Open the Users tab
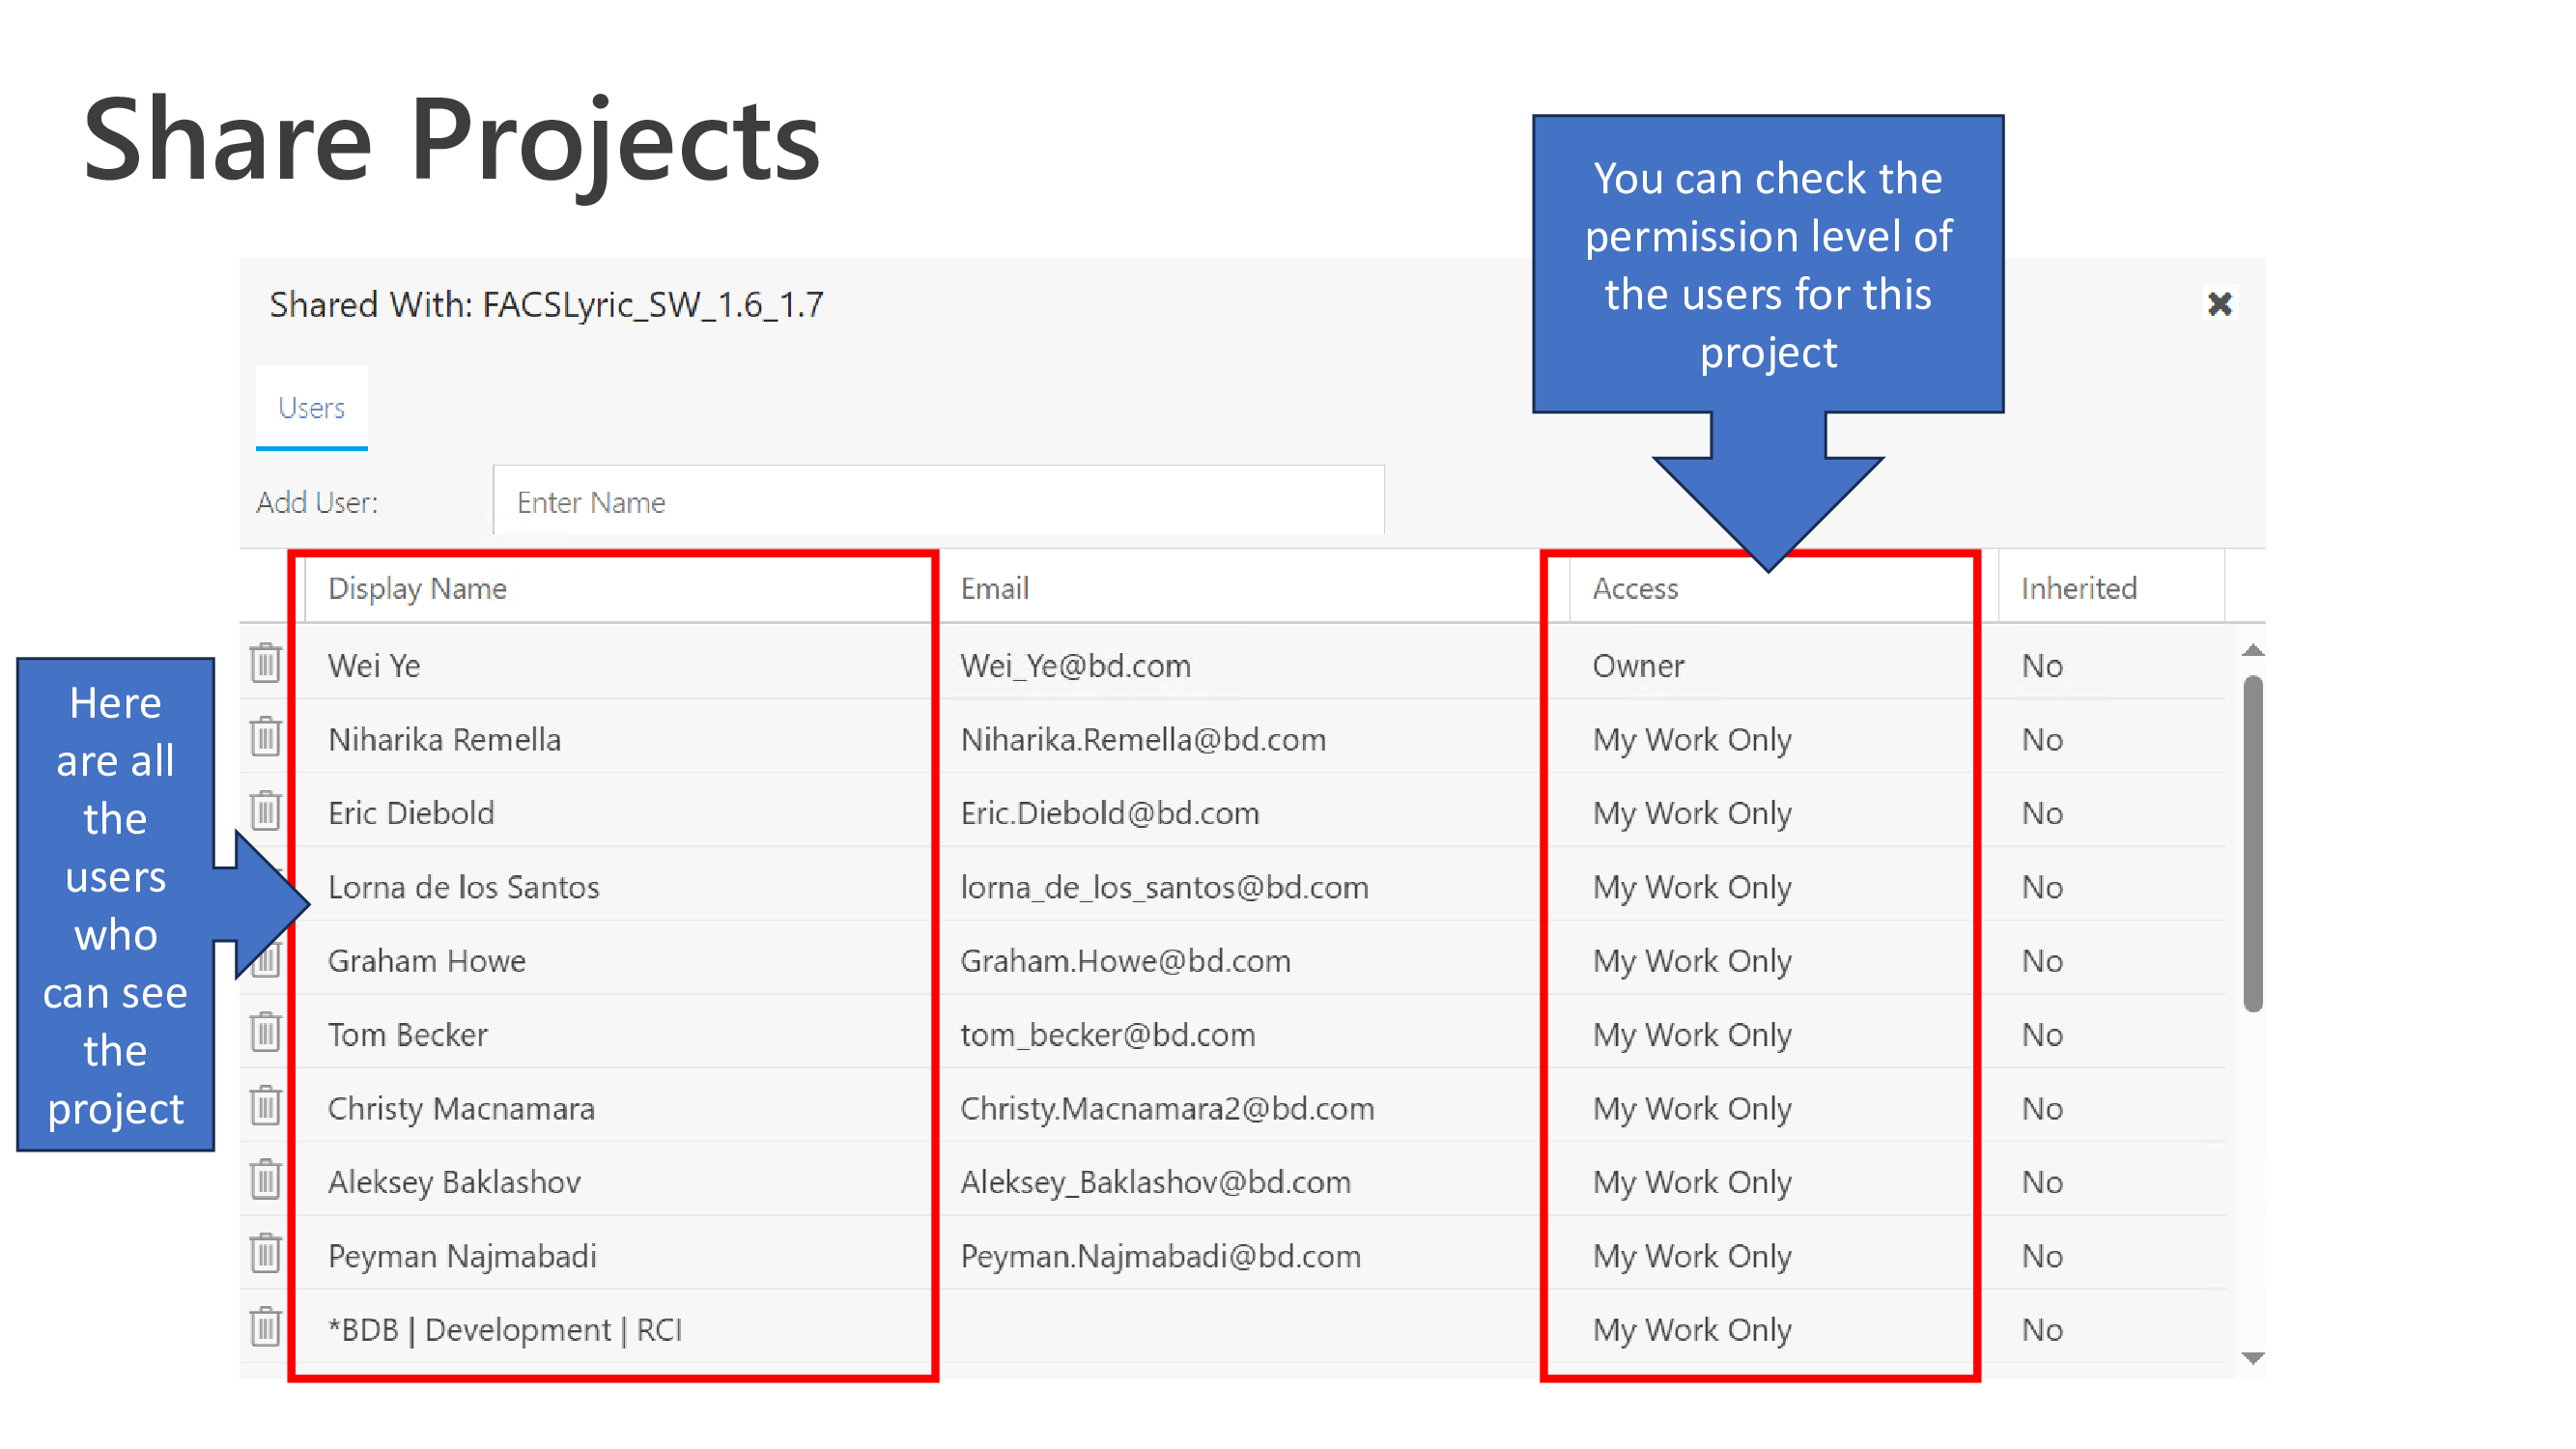 coord(311,408)
